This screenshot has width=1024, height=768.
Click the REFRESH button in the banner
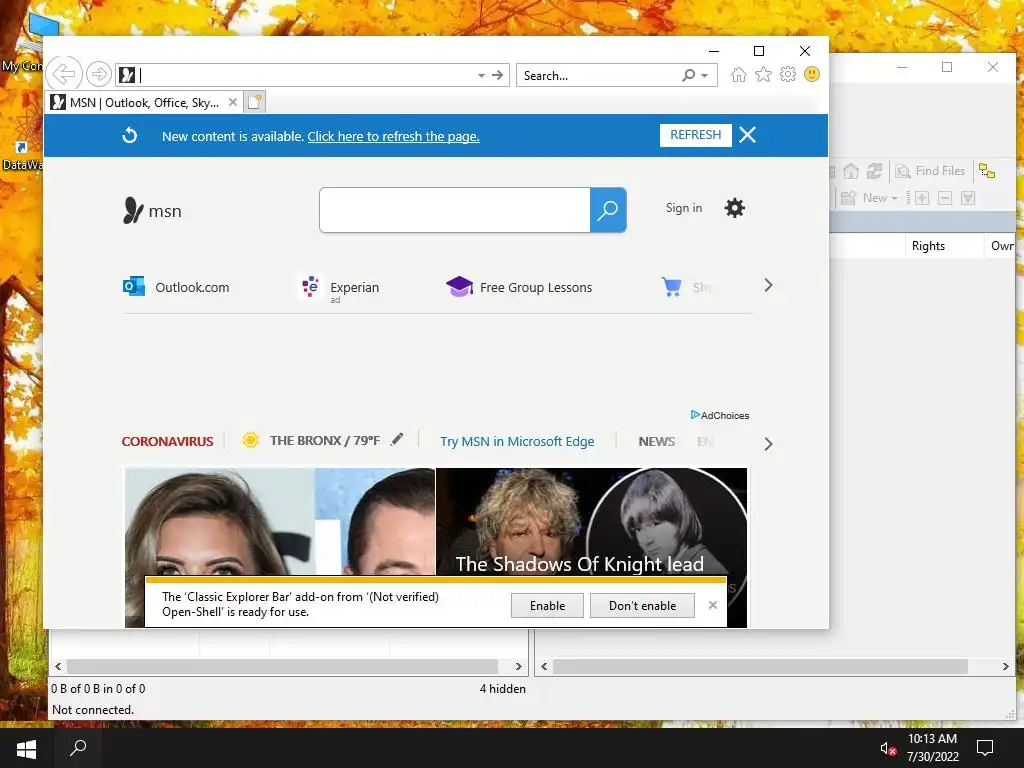coord(696,135)
